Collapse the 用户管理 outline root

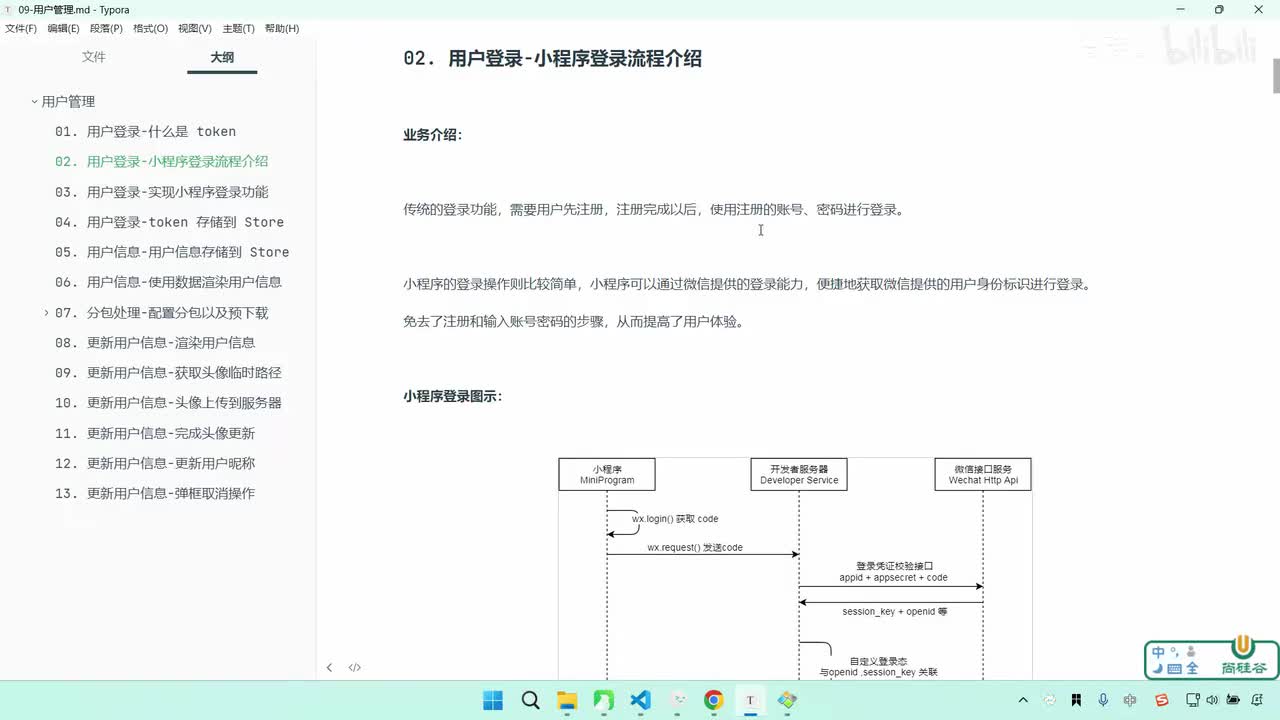coord(33,101)
